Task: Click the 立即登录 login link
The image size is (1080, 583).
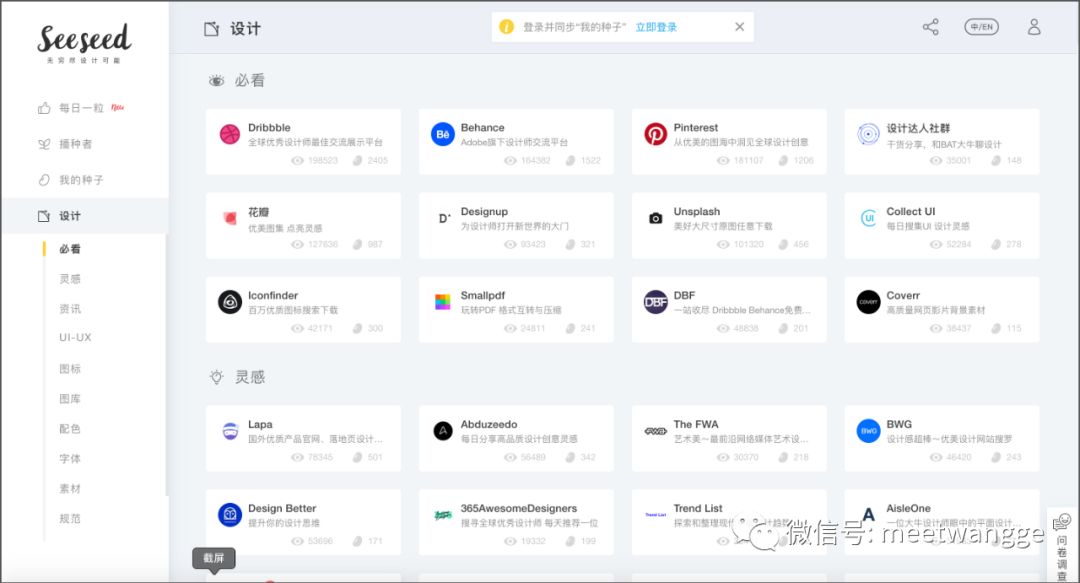Action: point(656,27)
